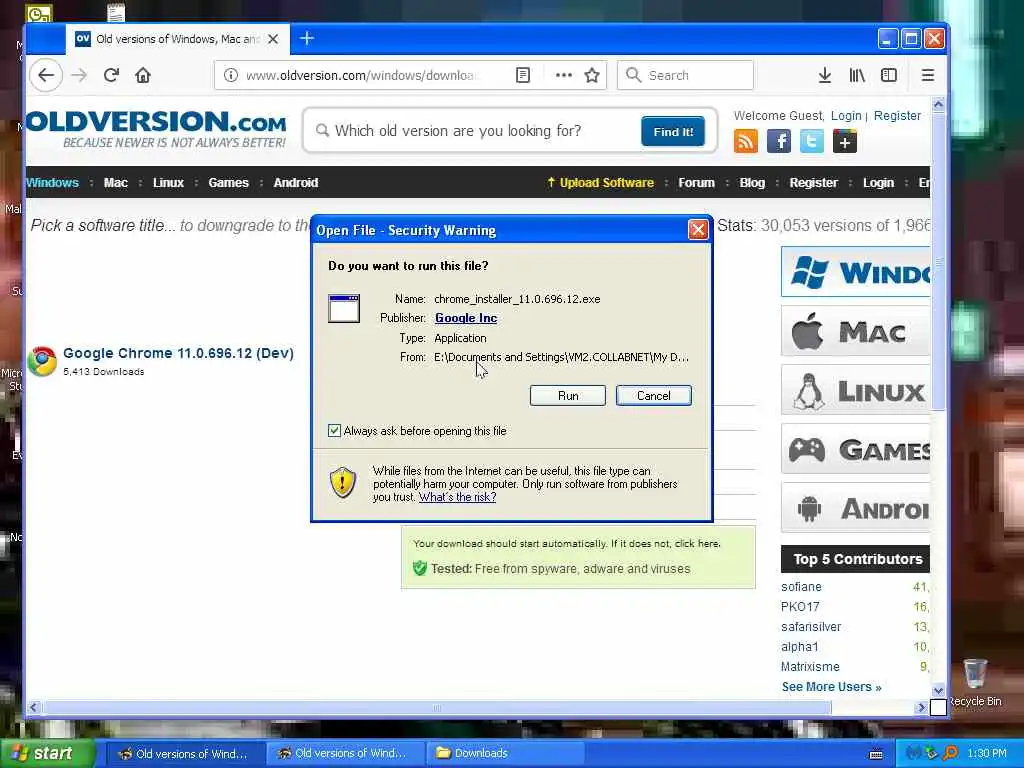Bookmark this page with star icon
Screen dimensions: 1024x768
coord(592,75)
